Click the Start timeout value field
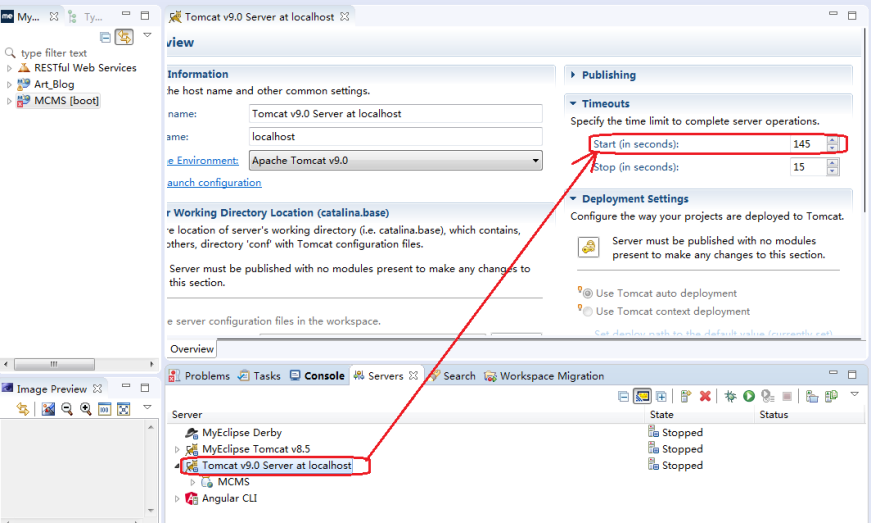 [808, 144]
